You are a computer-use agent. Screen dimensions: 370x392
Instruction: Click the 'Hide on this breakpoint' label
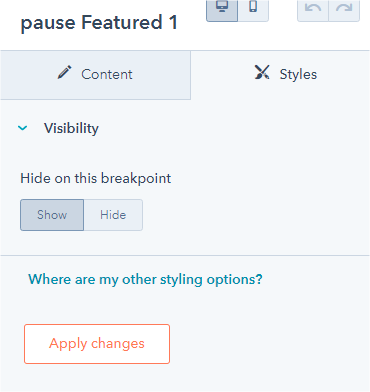[x=96, y=178]
